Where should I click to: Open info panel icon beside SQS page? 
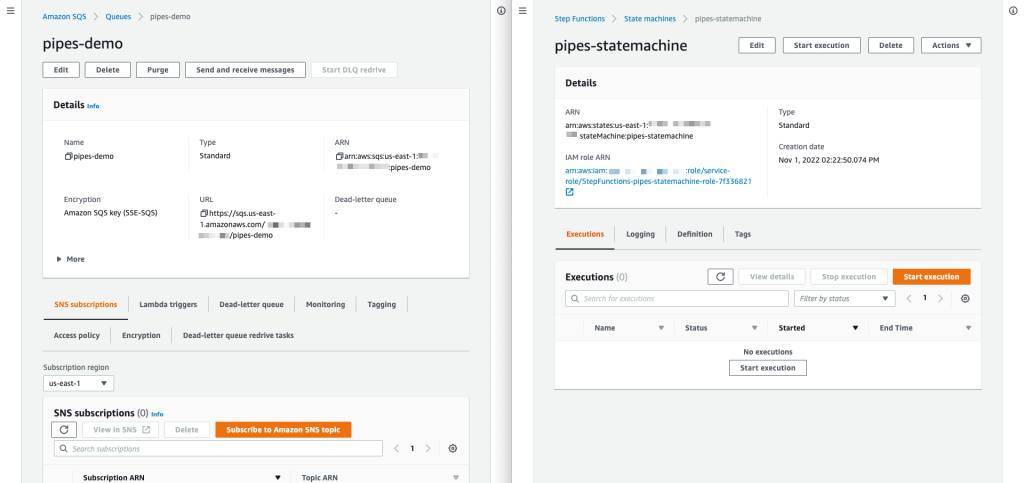point(501,11)
